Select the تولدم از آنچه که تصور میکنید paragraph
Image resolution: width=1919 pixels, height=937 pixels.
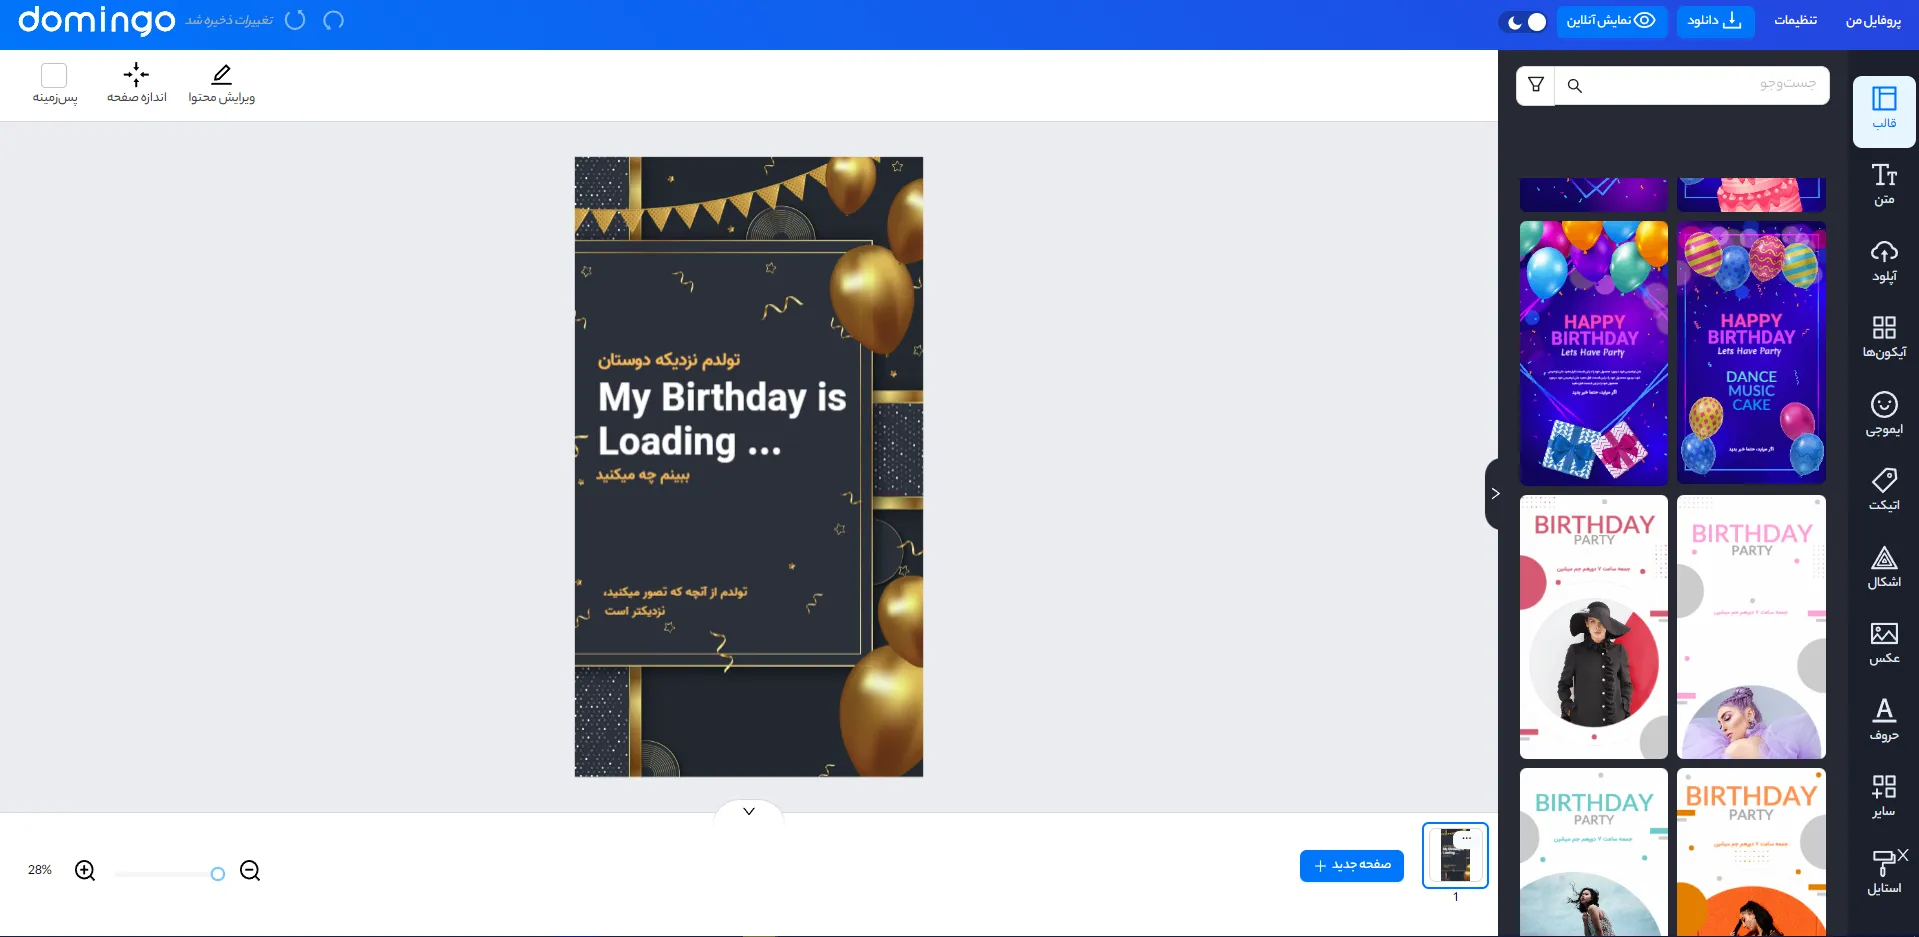point(676,601)
